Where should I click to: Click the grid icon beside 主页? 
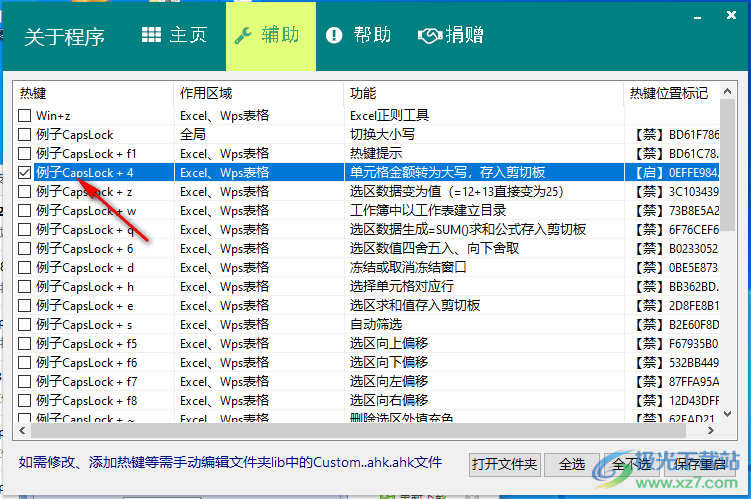click(151, 34)
